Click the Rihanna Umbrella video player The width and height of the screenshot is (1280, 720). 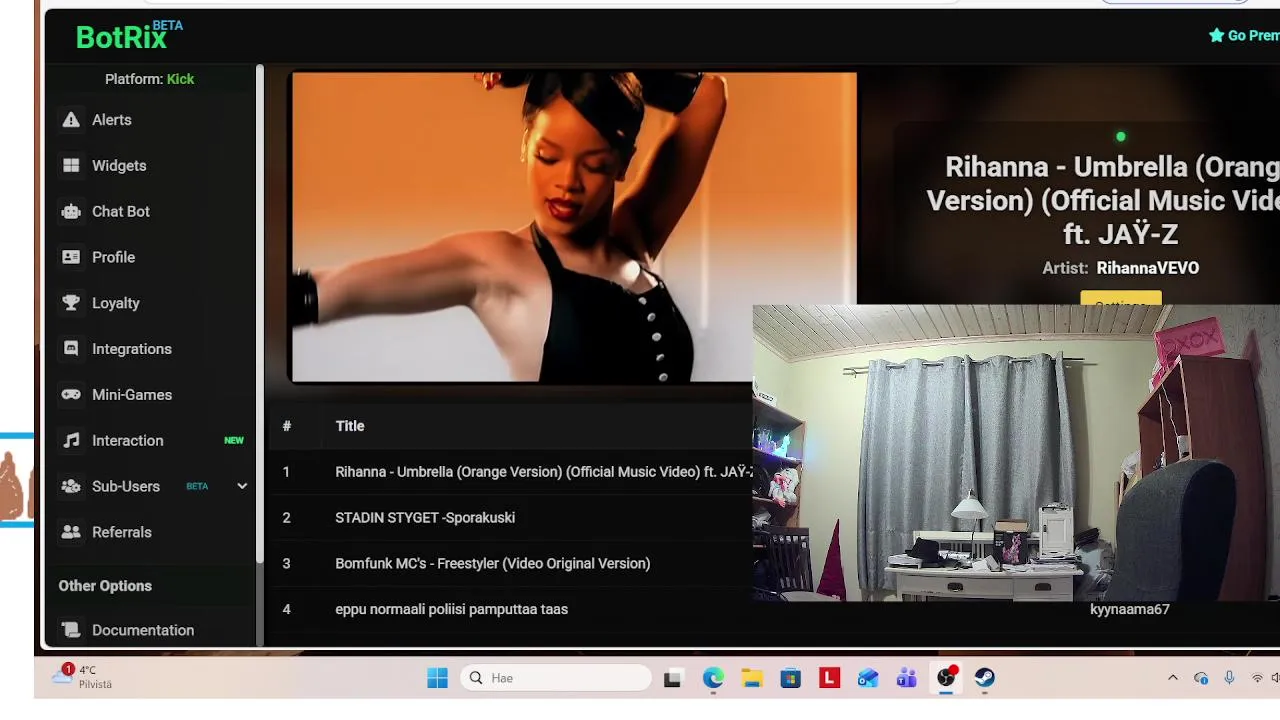point(573,227)
